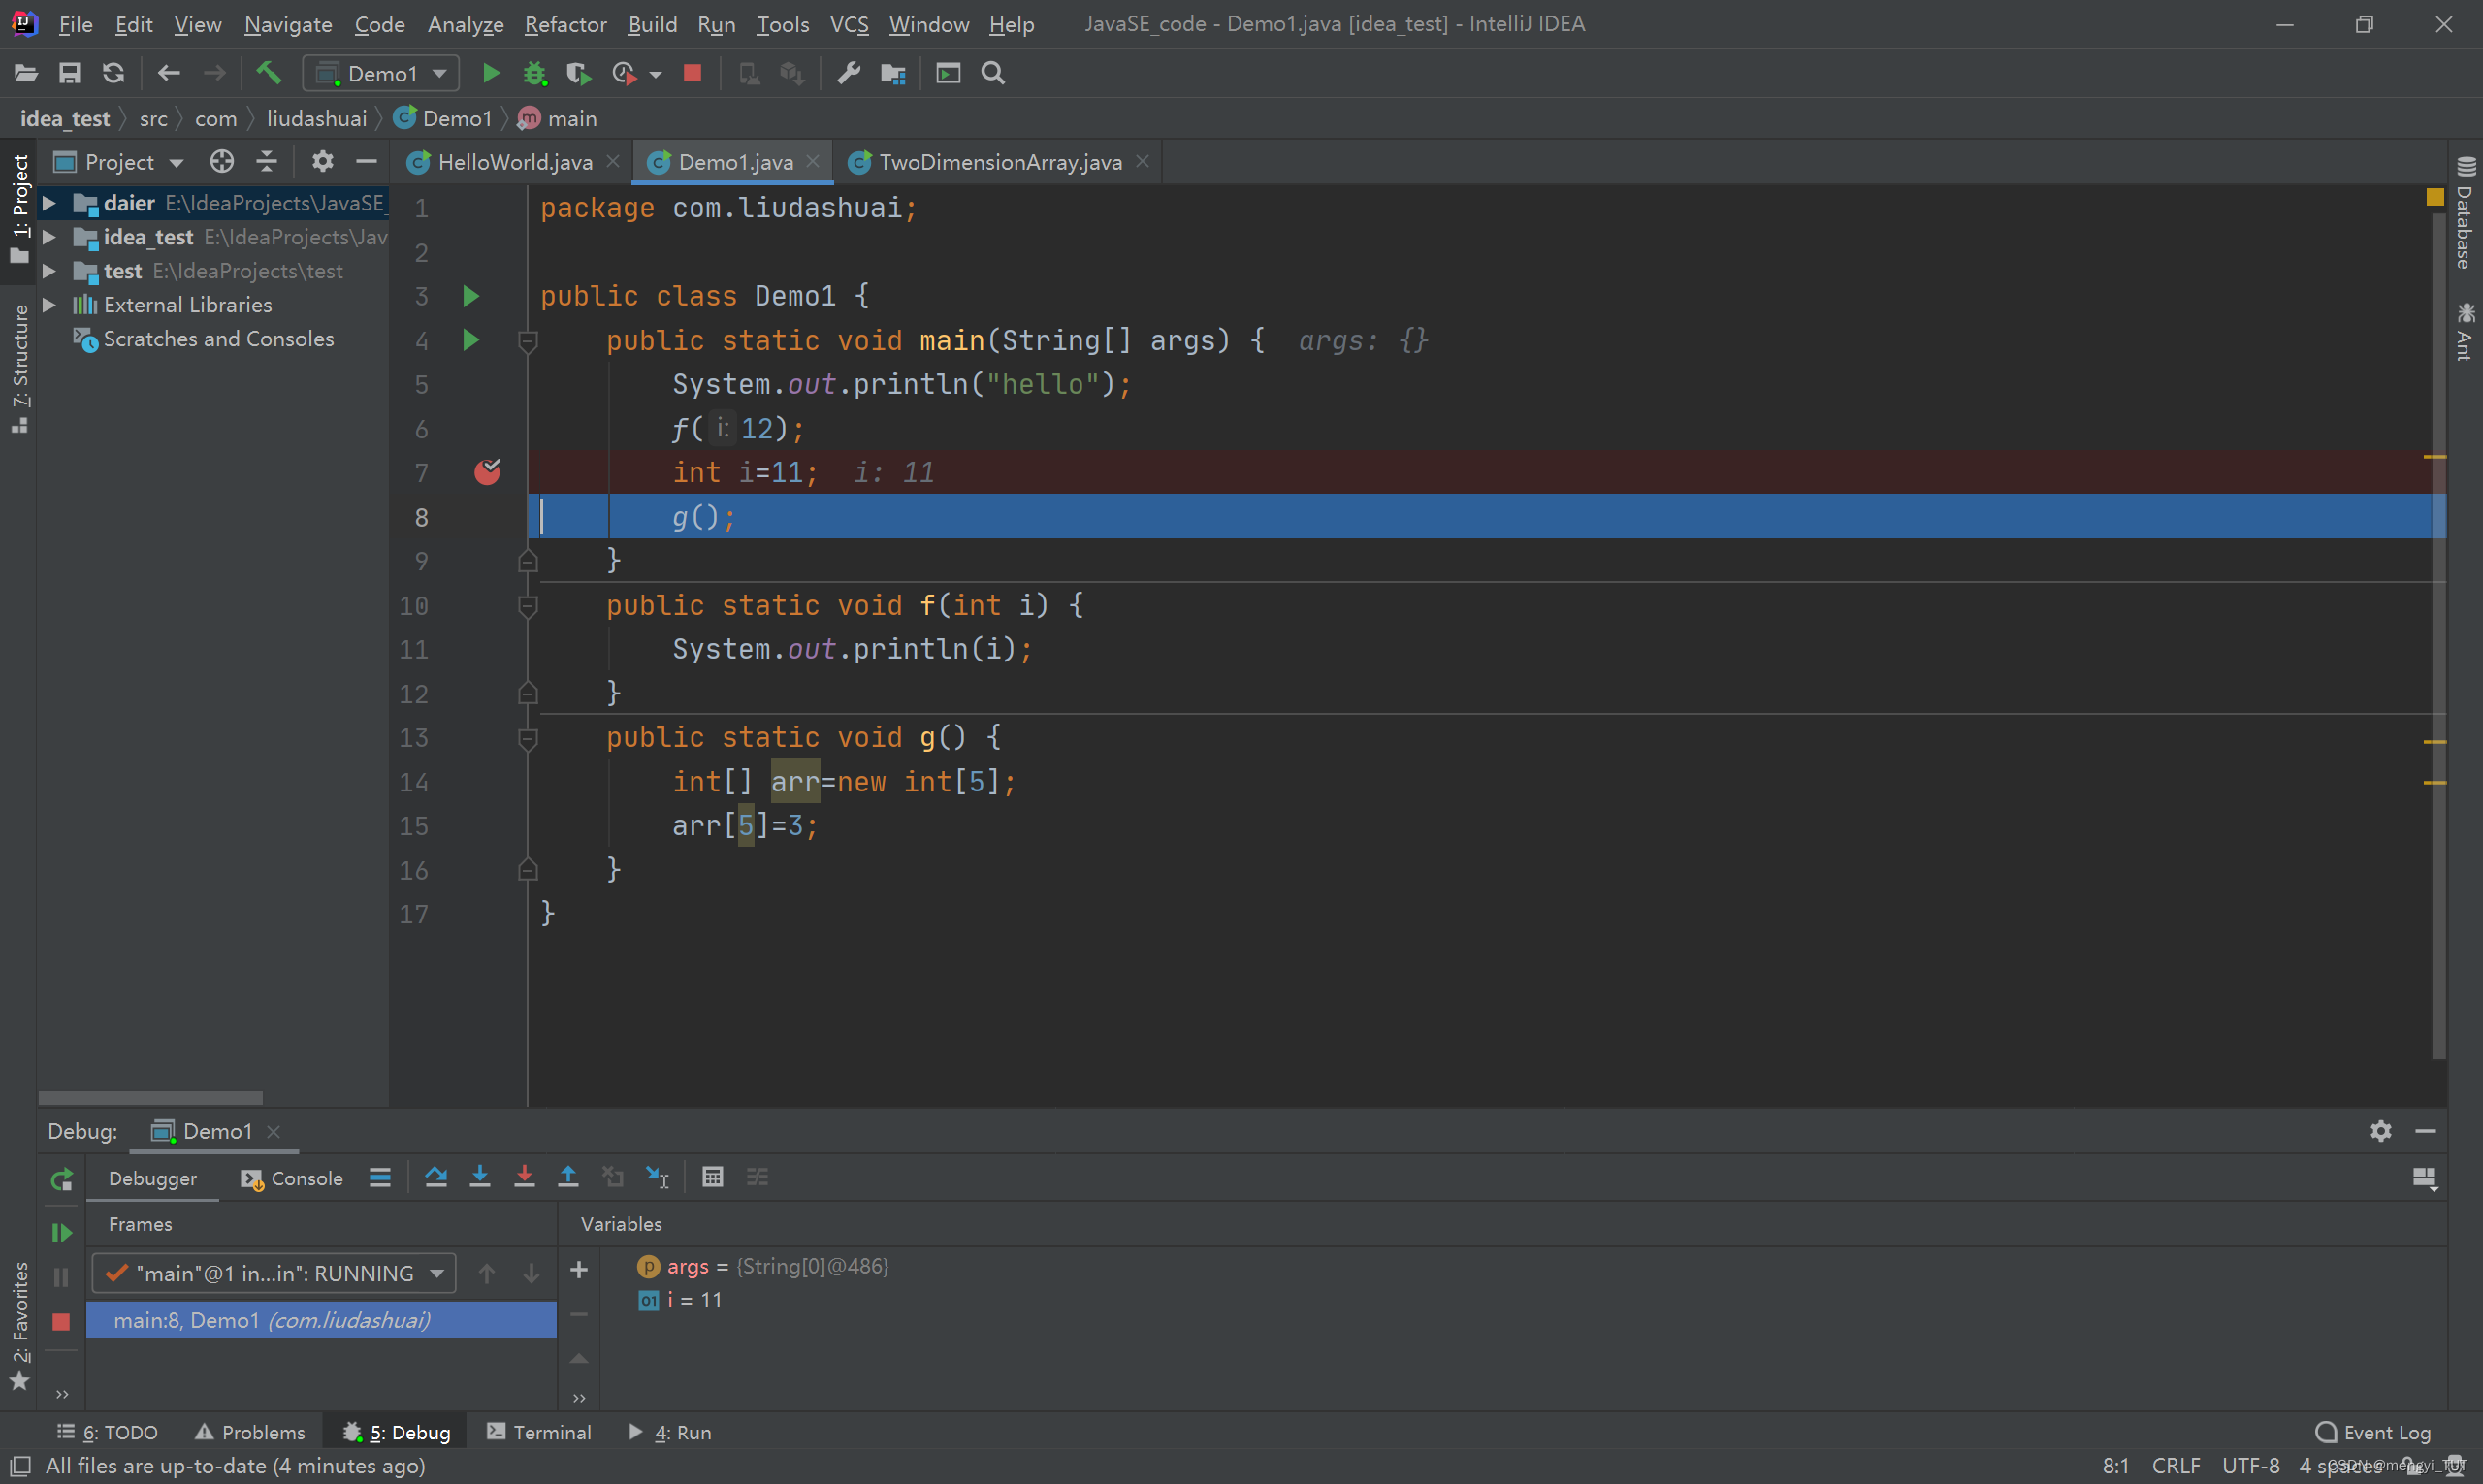Click Step Over in debugger toolbar
2483x1484 pixels.
click(x=436, y=1177)
